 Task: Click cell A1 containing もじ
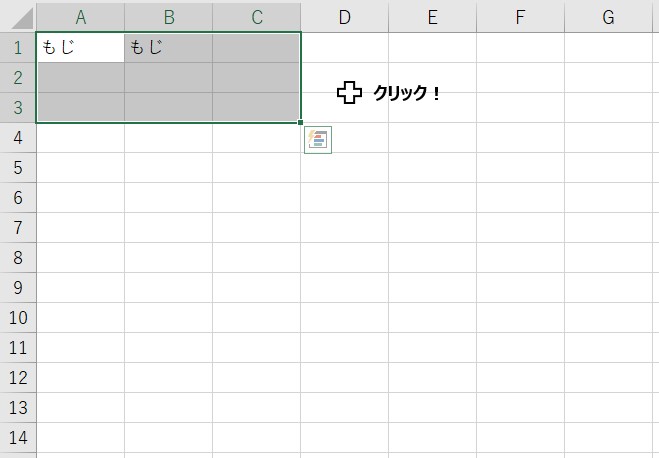(80, 47)
